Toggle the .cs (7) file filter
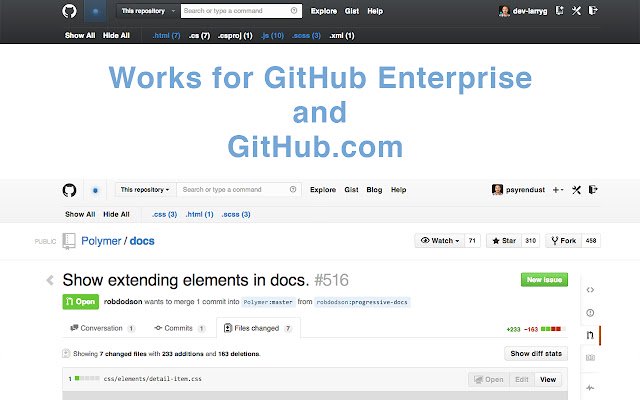 pyautogui.click(x=199, y=36)
